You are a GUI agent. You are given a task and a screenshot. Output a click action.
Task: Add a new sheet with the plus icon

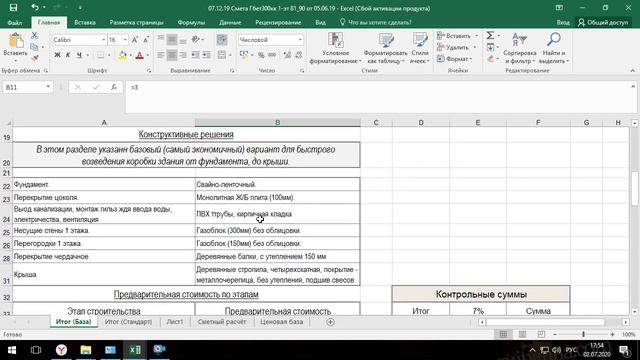(x=330, y=322)
